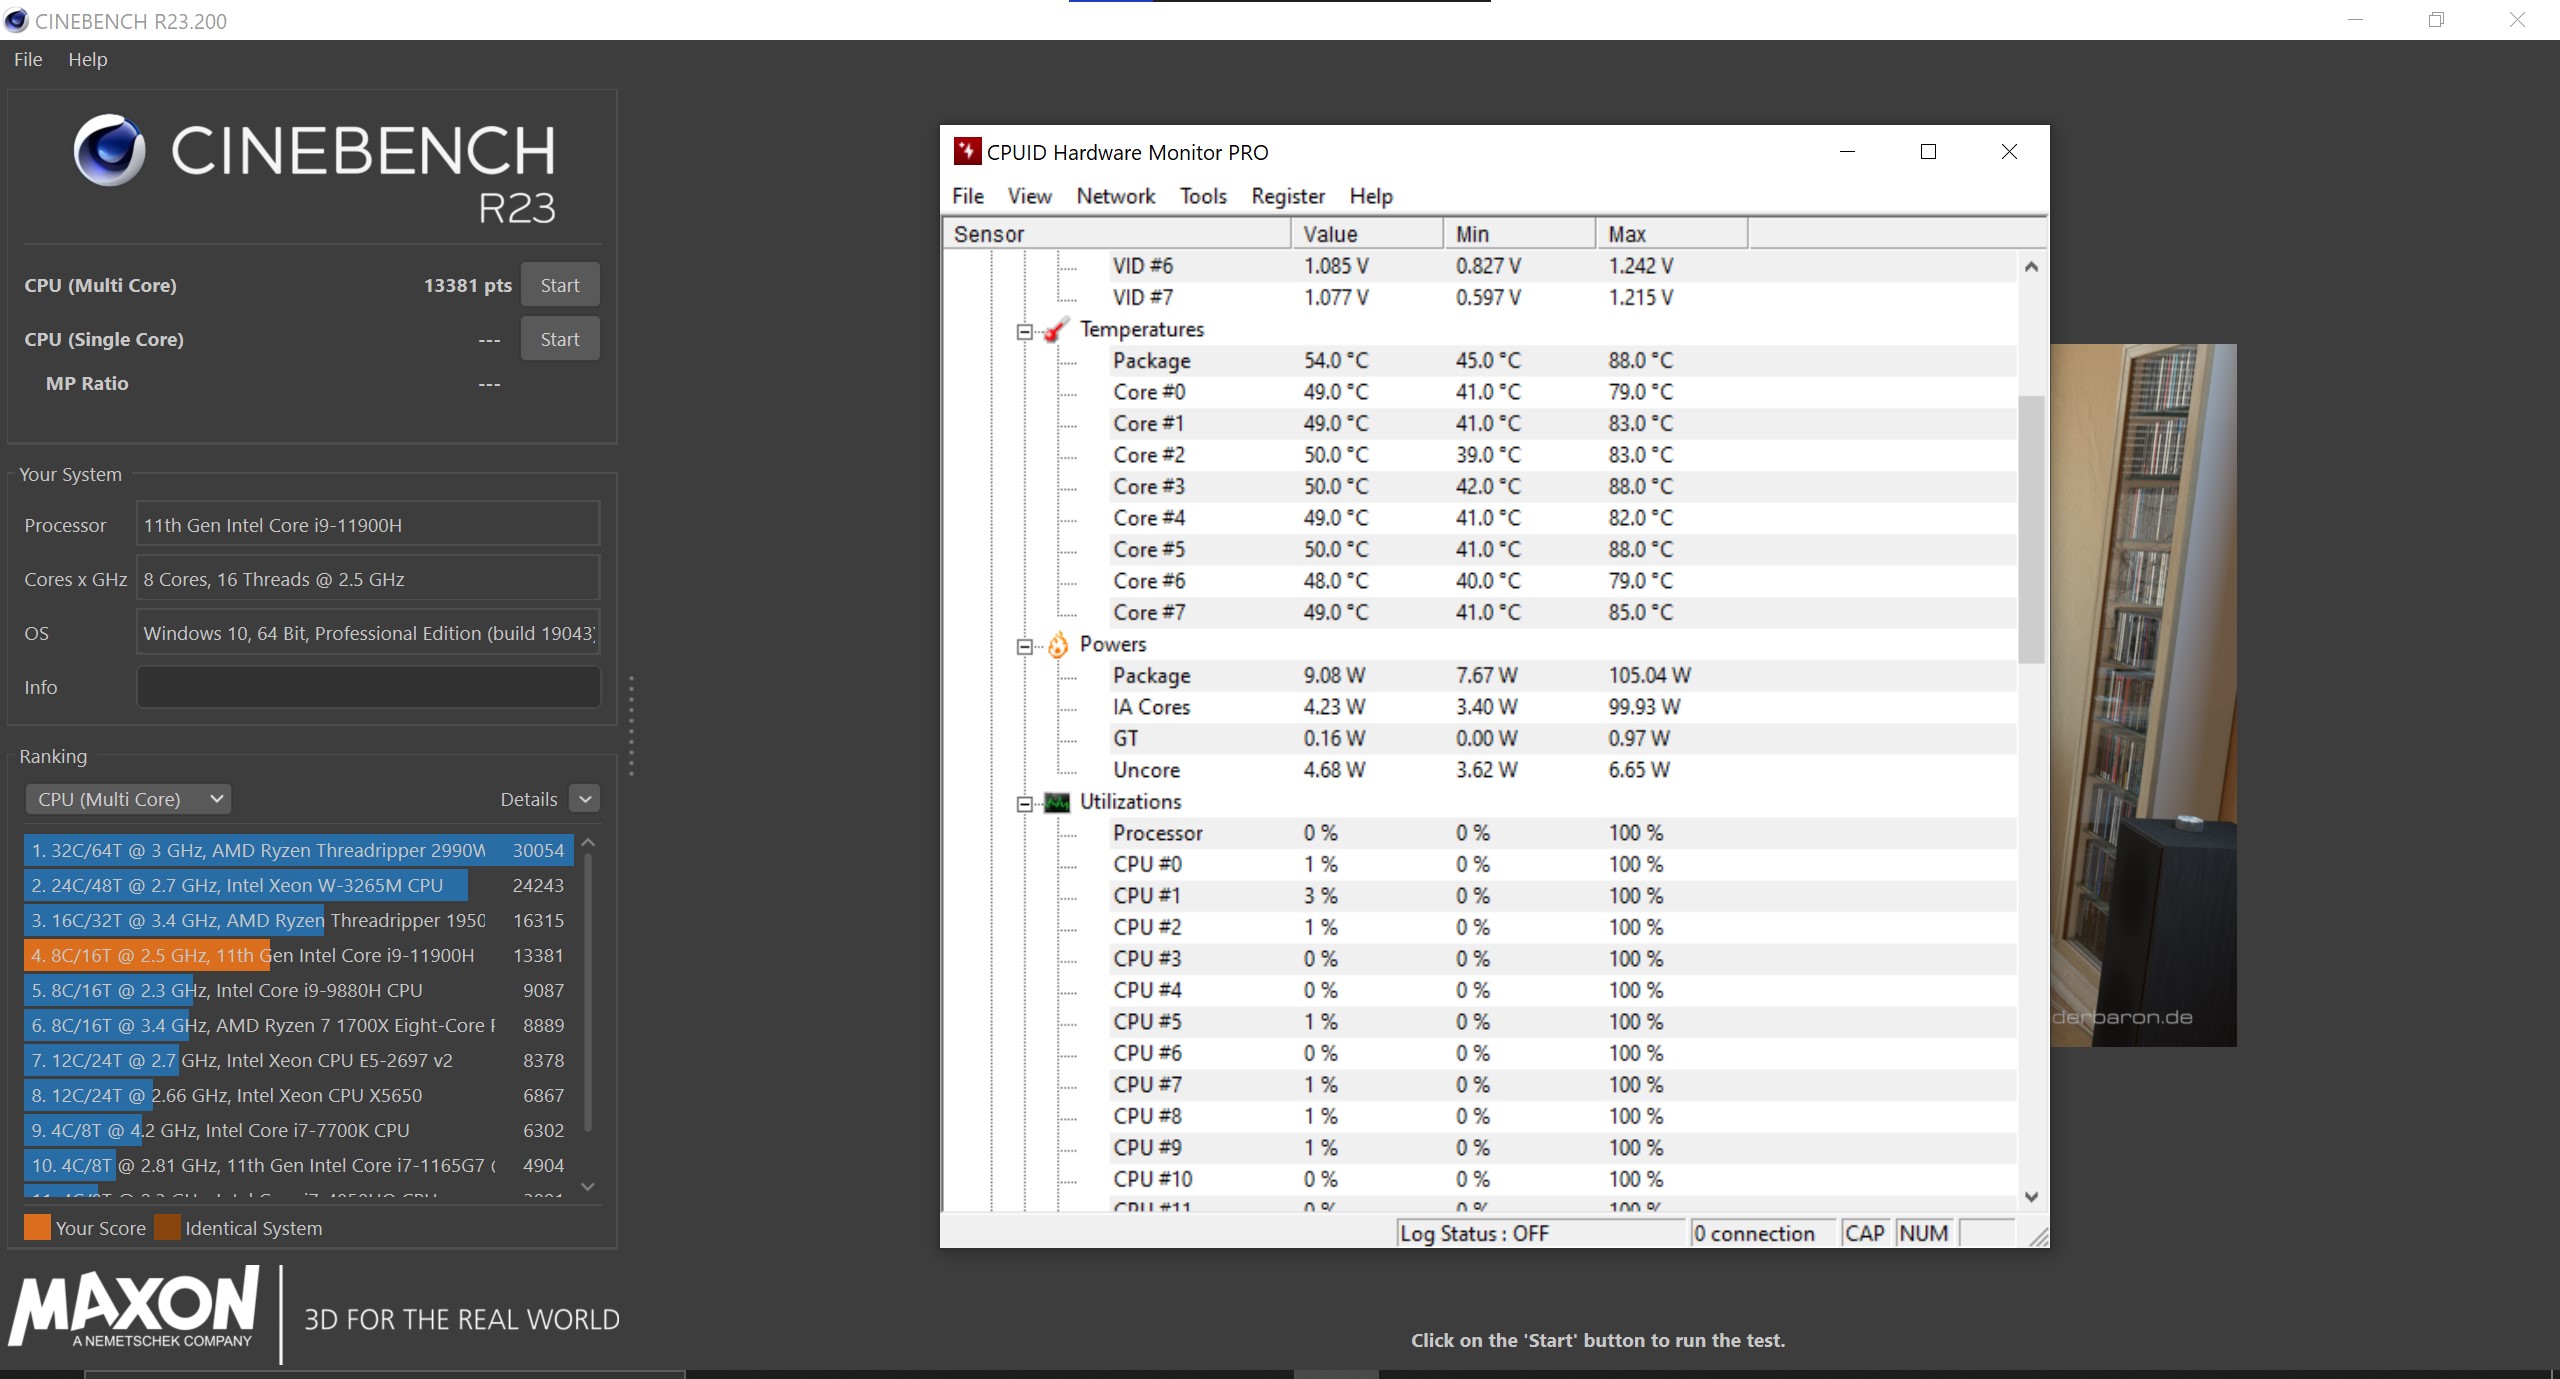The image size is (2560, 1379).
Task: Select ranking entry AMD Ryzen 7 1700X
Action: click(298, 1025)
